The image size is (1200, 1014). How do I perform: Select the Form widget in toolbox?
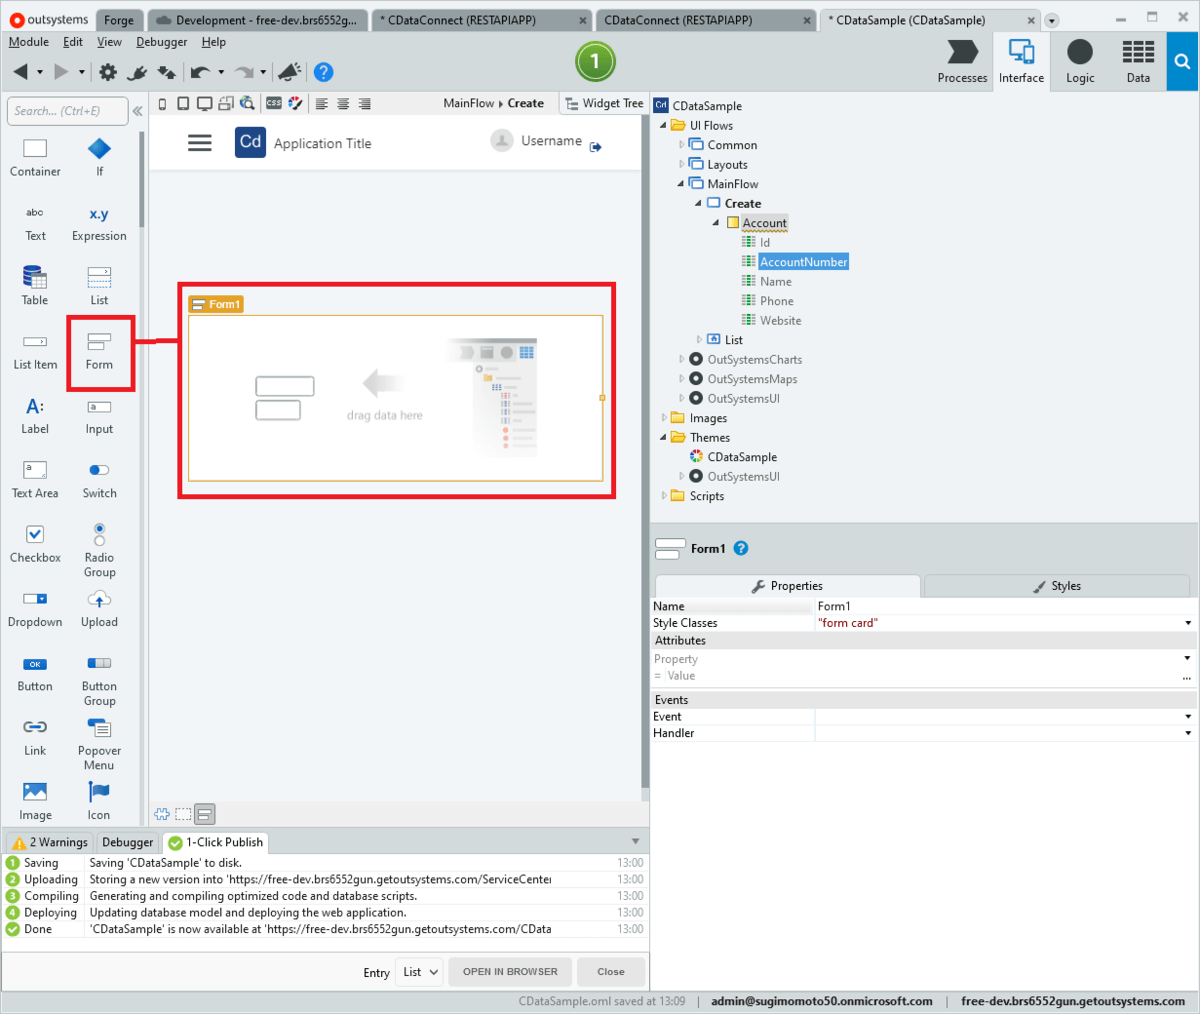click(99, 352)
